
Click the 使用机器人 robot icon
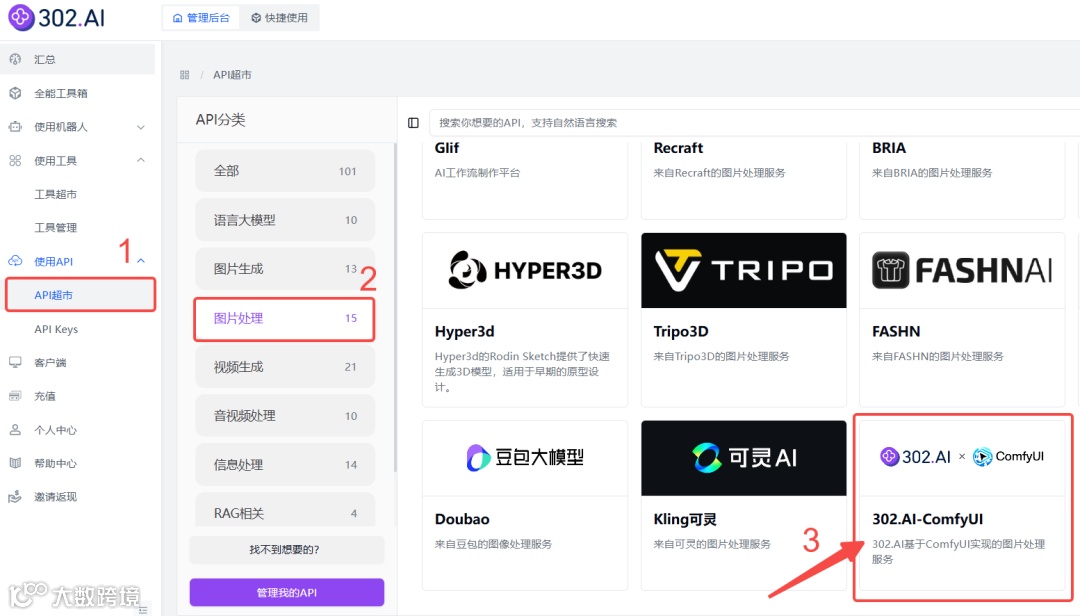coord(15,127)
